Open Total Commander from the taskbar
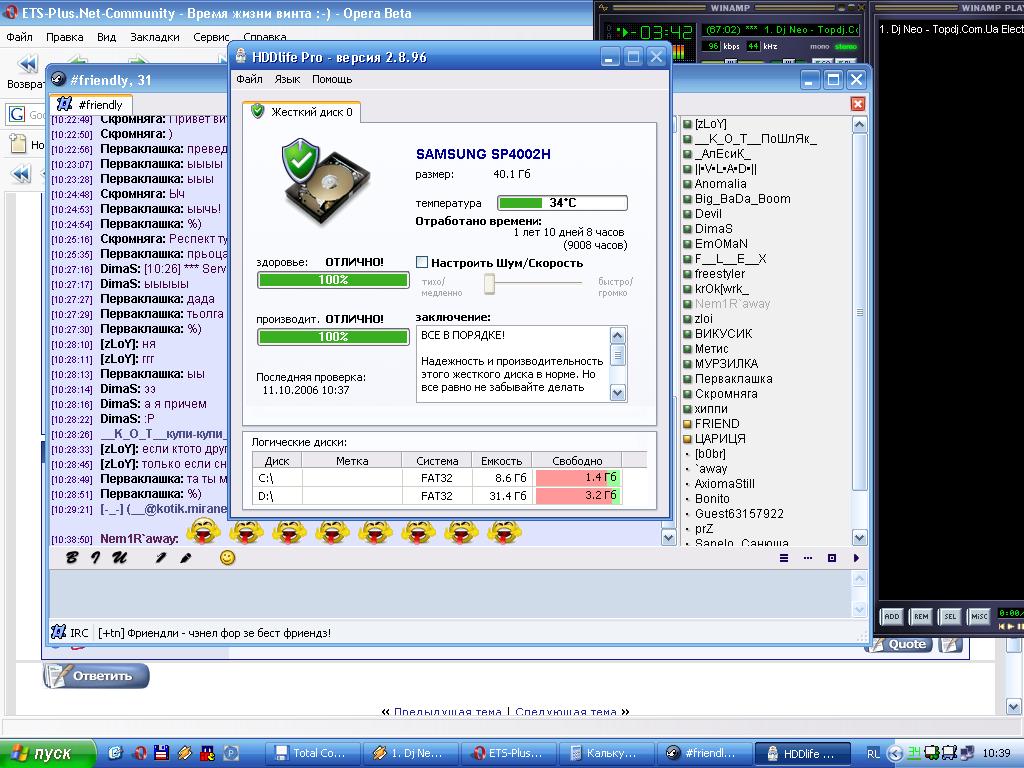 click(x=309, y=753)
